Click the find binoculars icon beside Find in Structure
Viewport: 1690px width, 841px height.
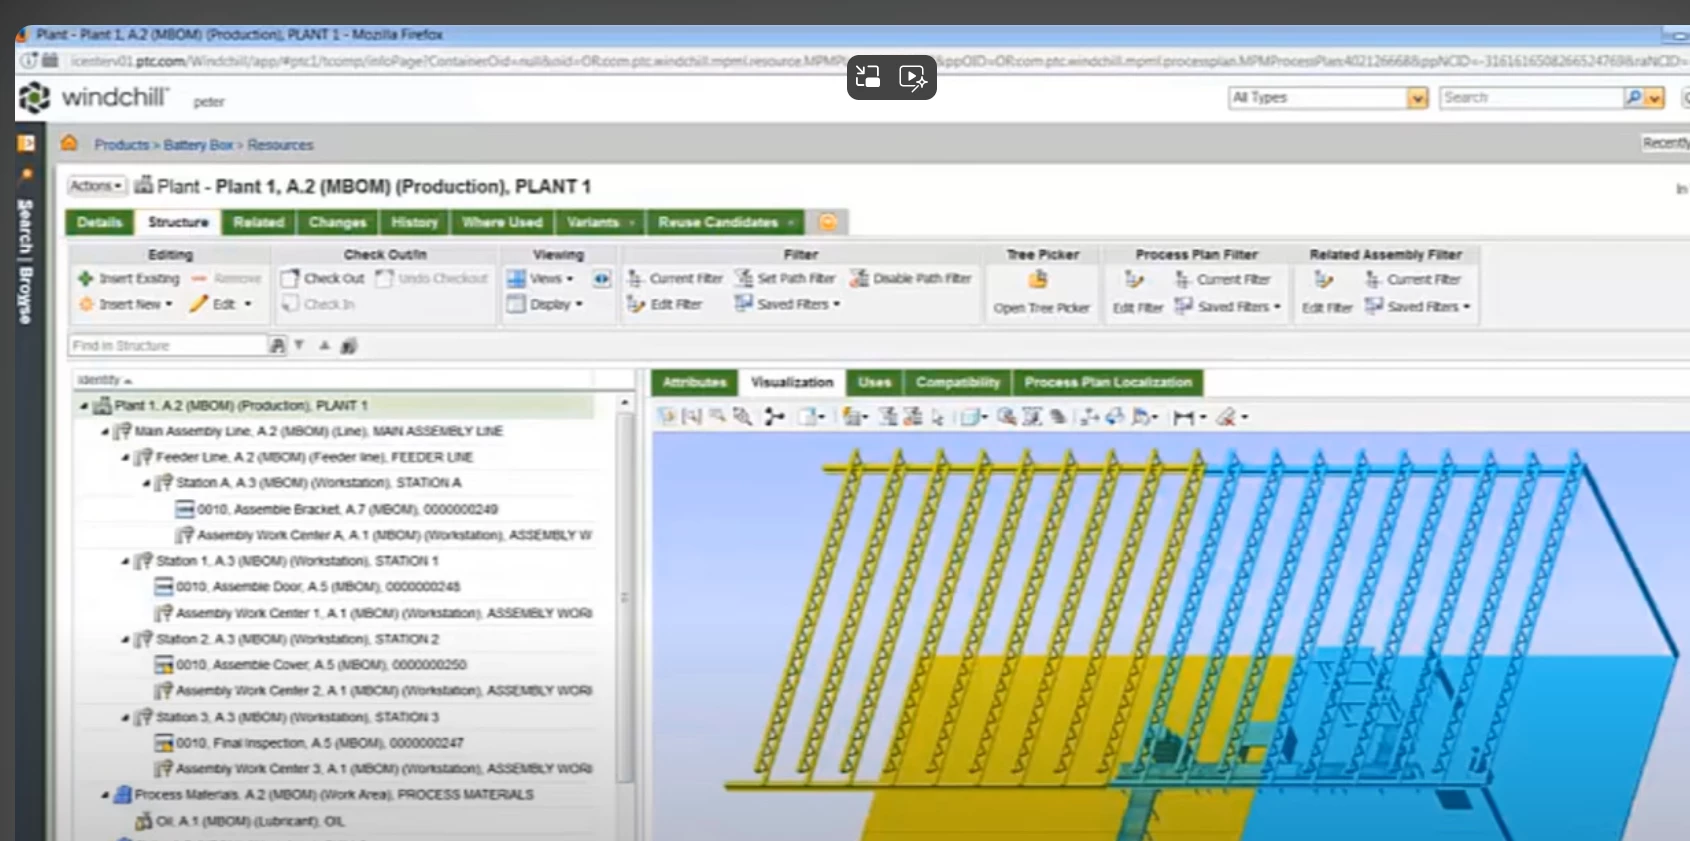[x=277, y=345]
